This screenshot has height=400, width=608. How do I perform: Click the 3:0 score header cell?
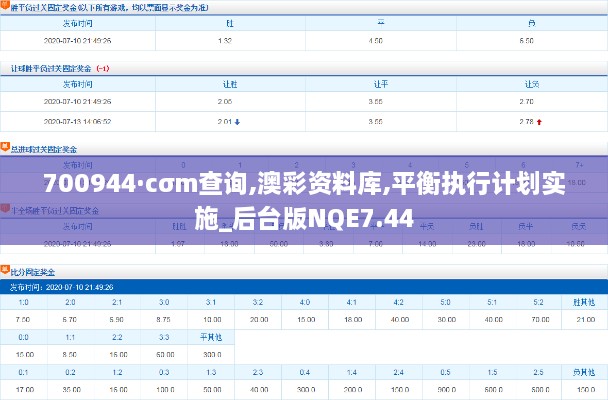coord(164,302)
